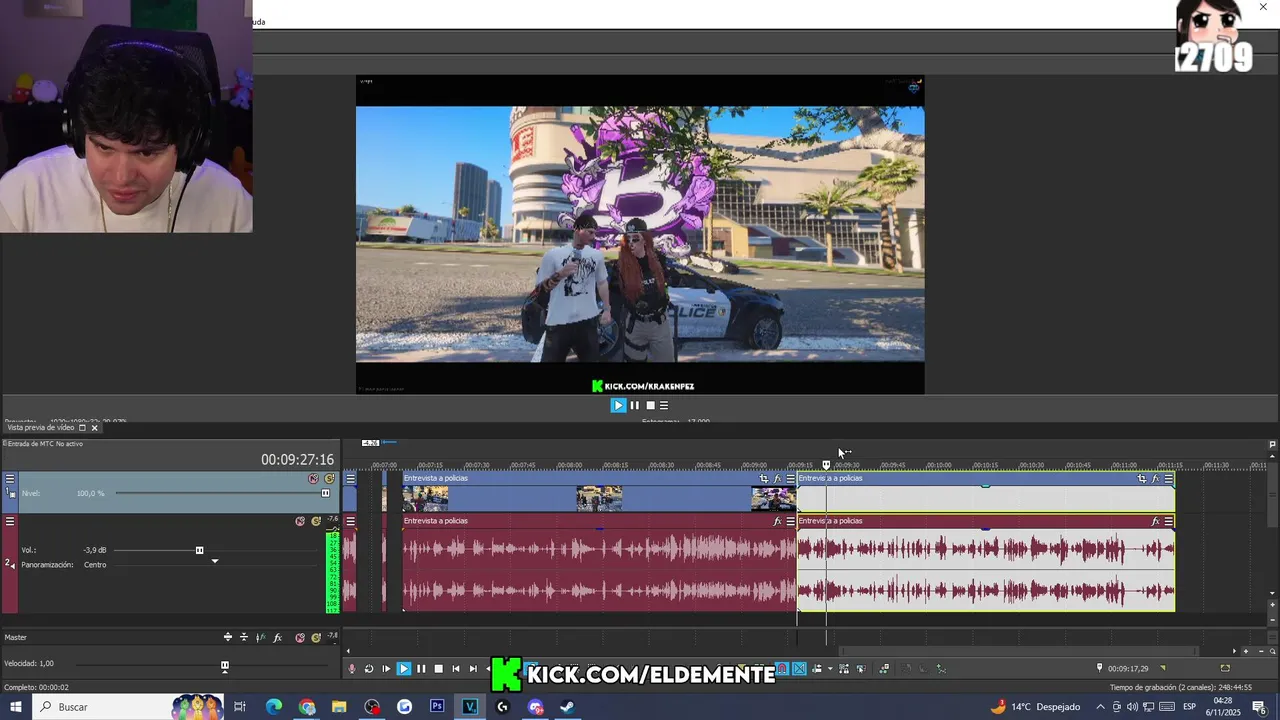Open Master FX button
This screenshot has height=720, width=1280.
click(277, 637)
